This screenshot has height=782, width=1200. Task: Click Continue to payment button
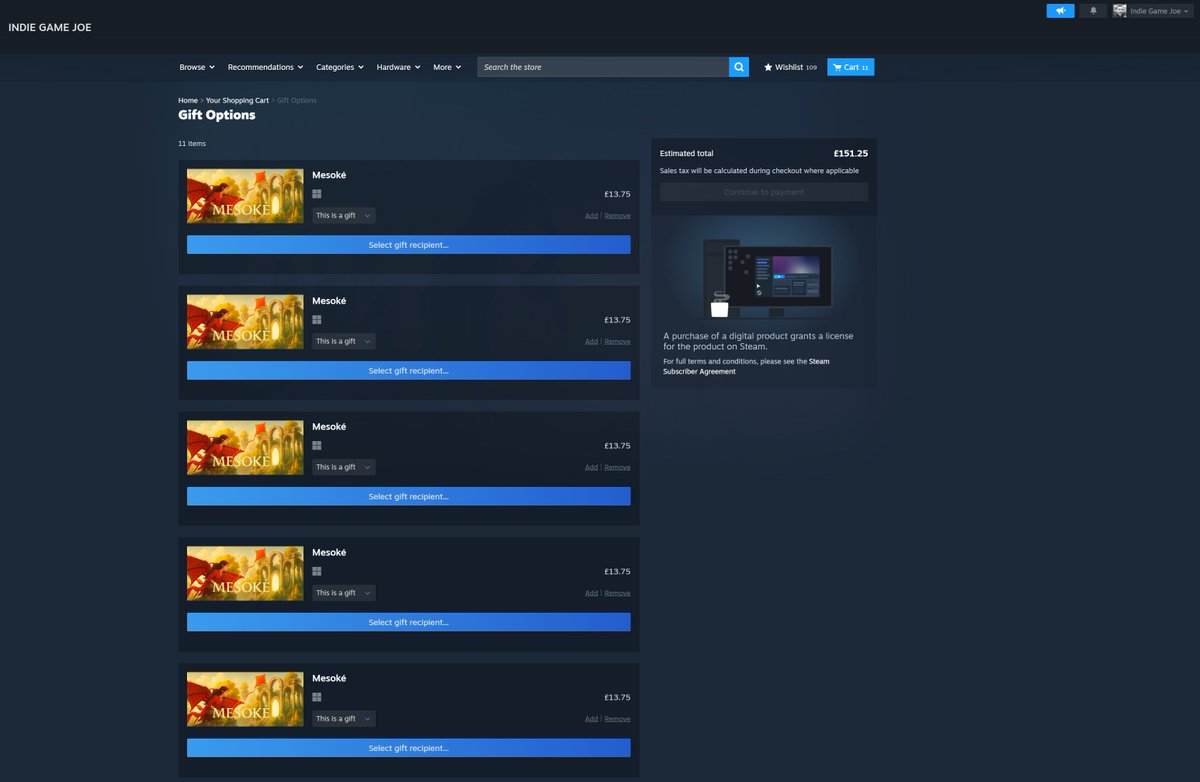coord(764,192)
